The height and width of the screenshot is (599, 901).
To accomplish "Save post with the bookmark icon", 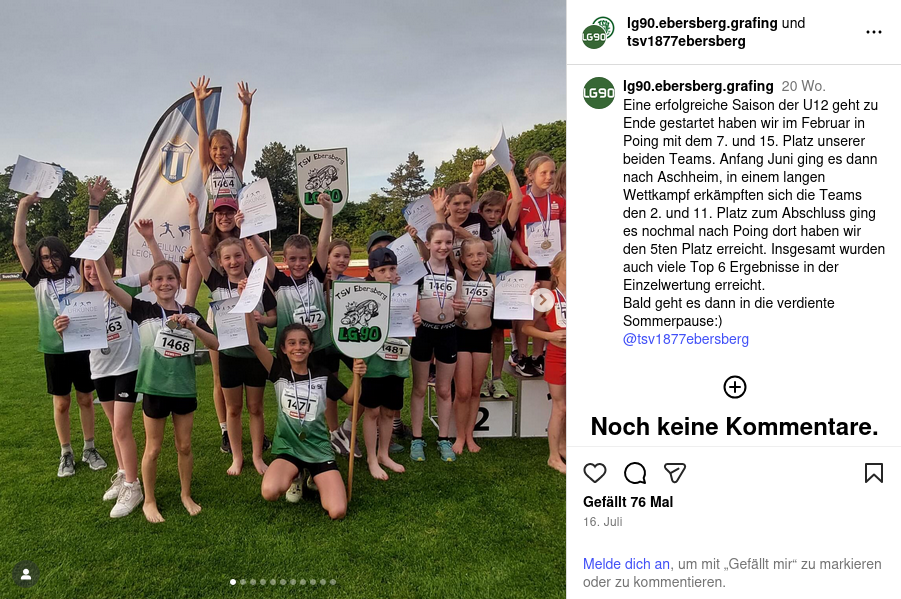I will tap(873, 473).
